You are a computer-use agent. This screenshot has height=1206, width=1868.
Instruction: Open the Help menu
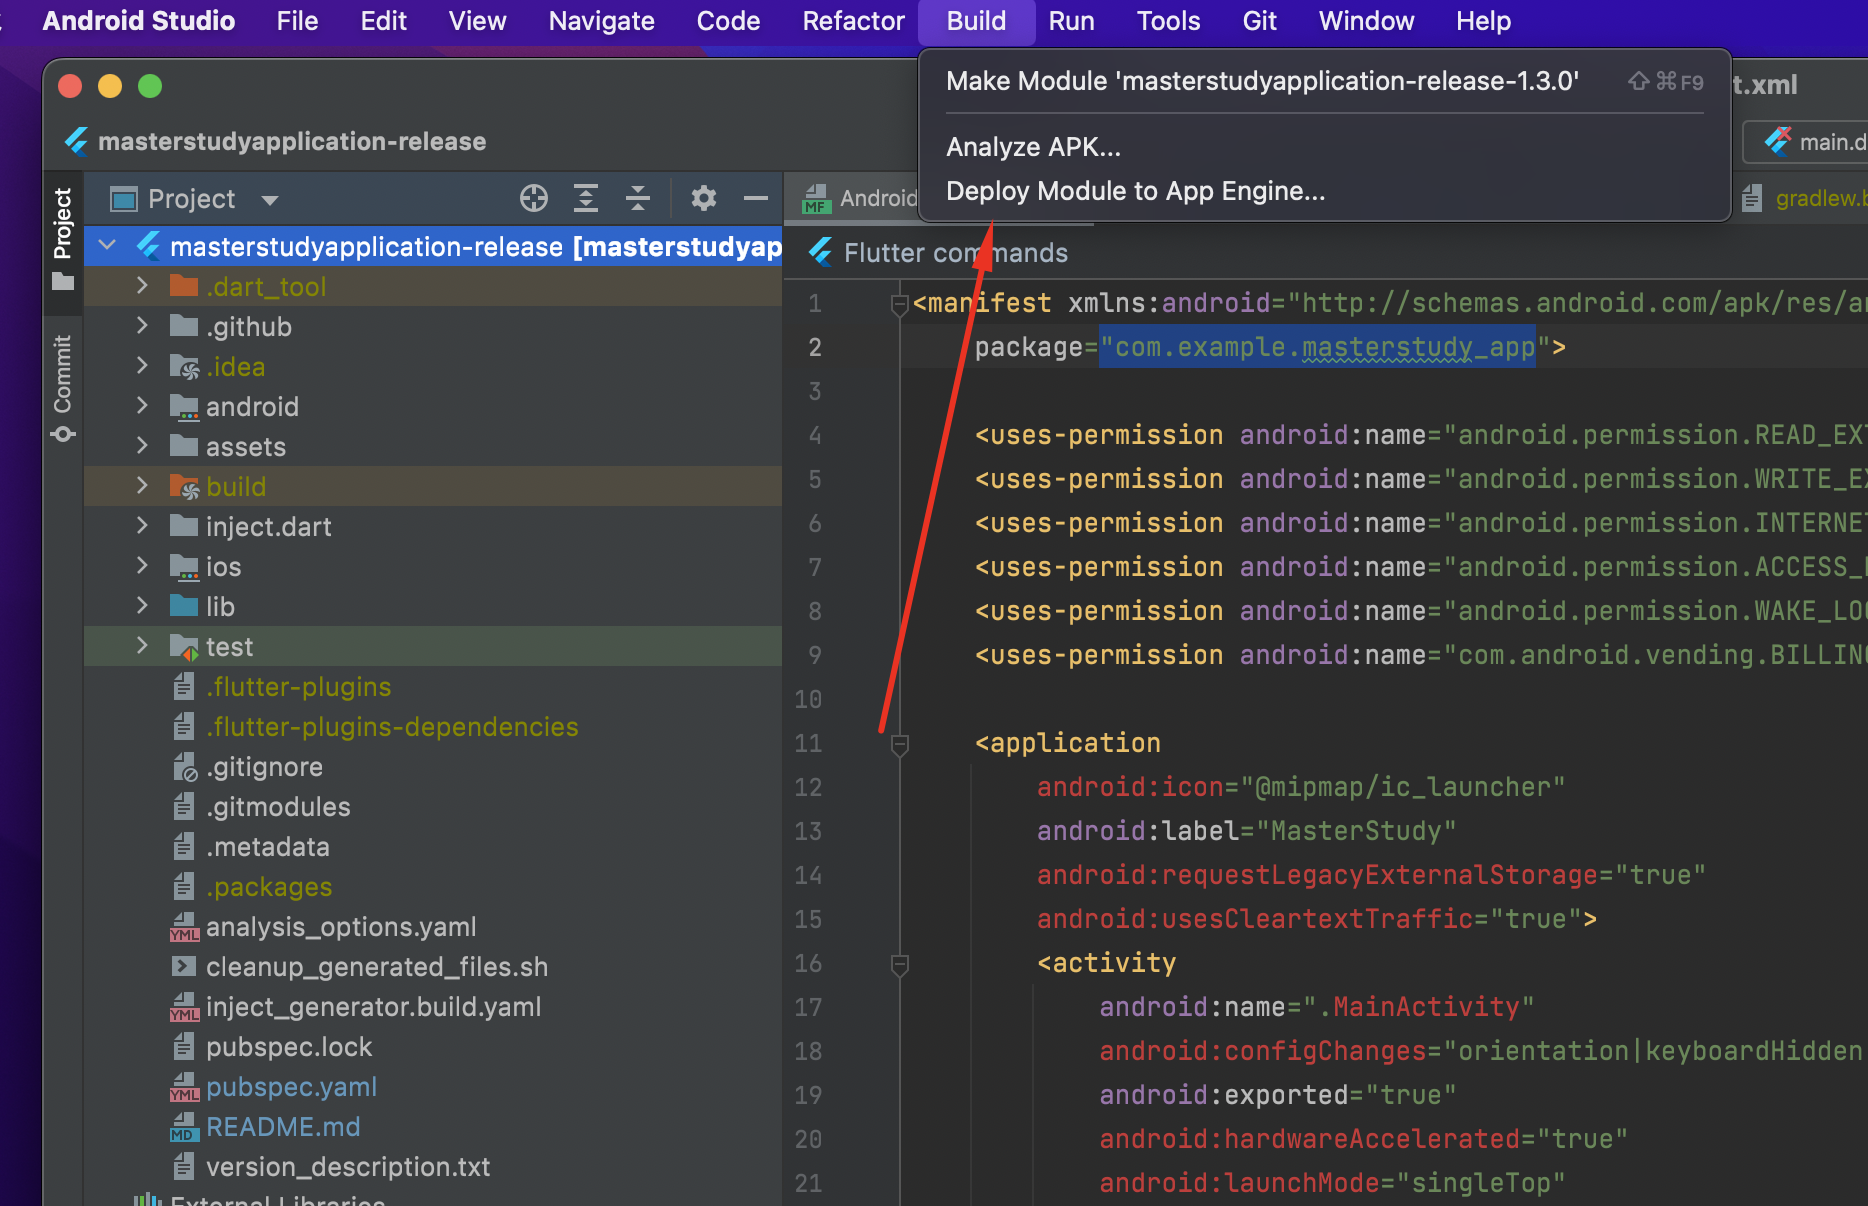pos(1483,21)
